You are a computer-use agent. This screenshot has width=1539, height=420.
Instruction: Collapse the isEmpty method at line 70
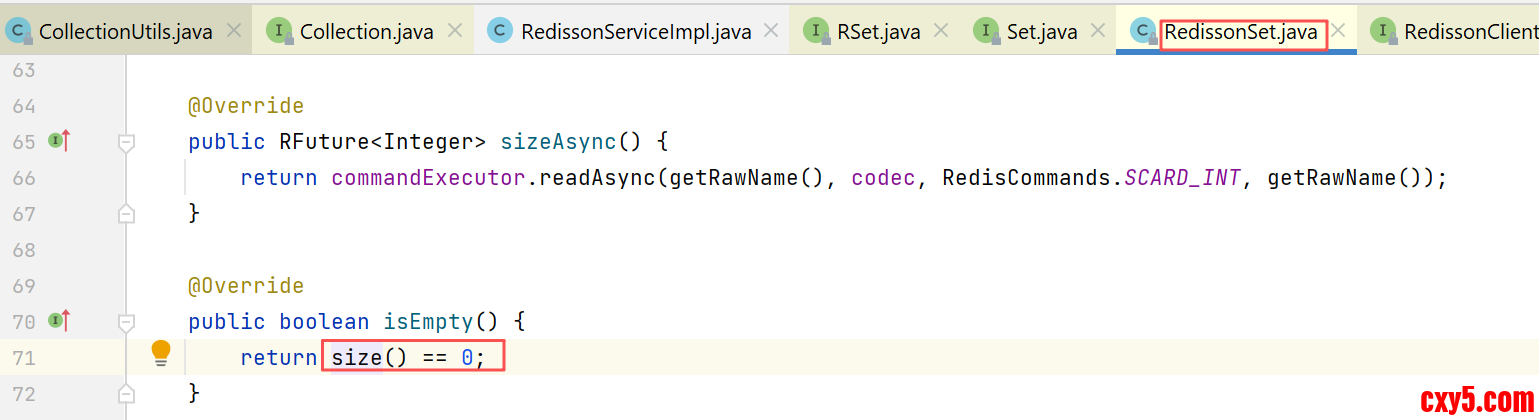pyautogui.click(x=126, y=323)
